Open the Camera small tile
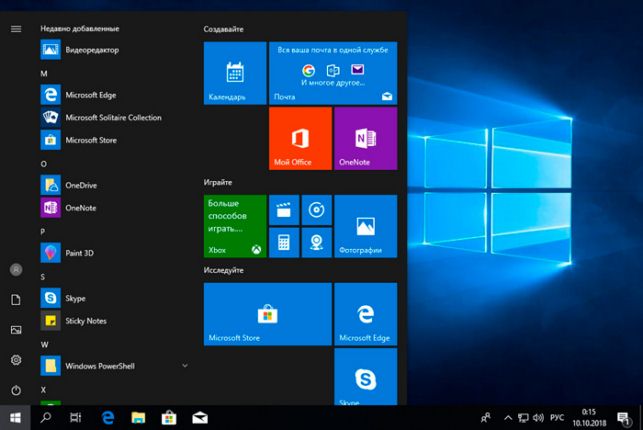This screenshot has height=430, width=643. [317, 243]
